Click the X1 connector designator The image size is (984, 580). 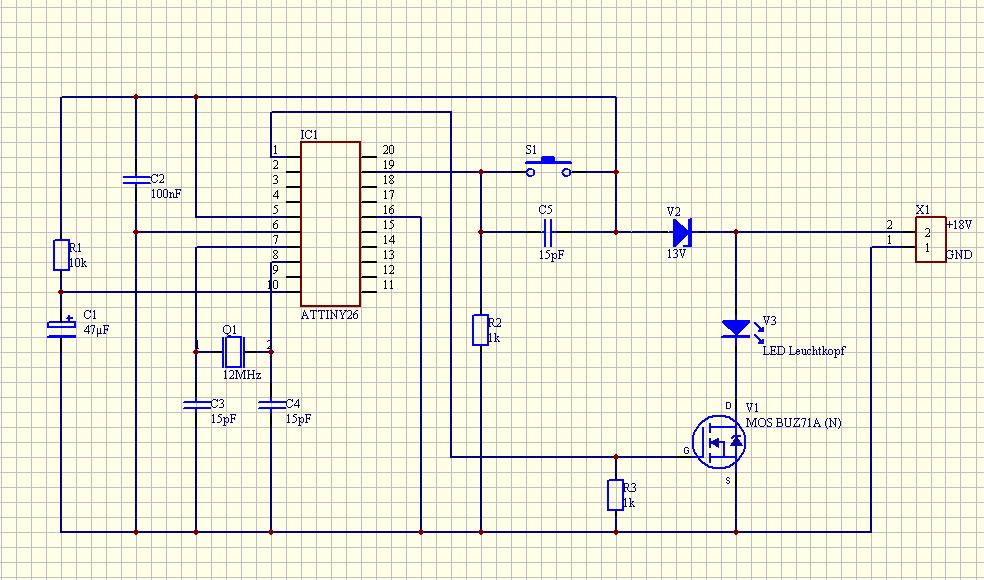tap(923, 210)
